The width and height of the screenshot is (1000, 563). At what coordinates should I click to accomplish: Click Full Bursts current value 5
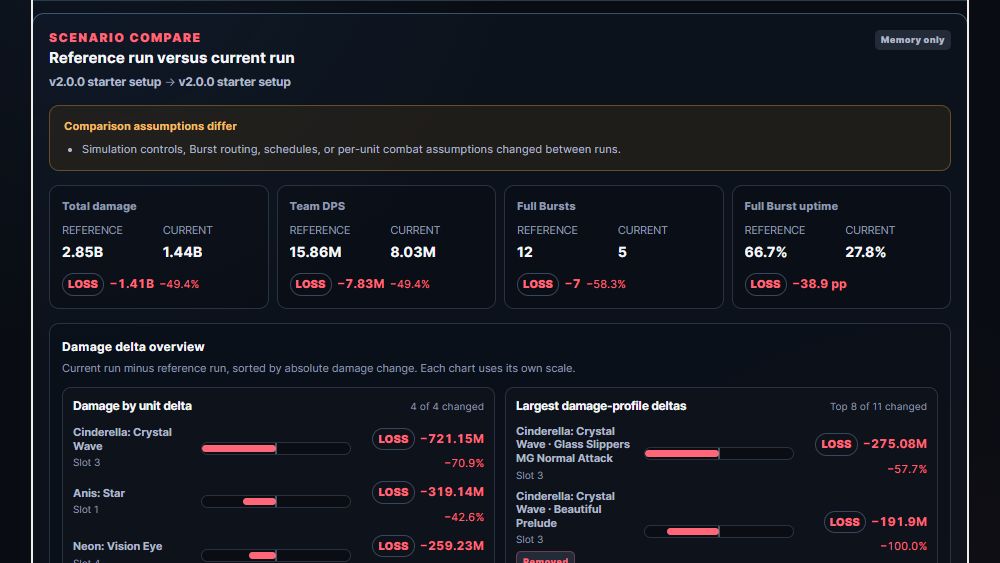pyautogui.click(x=622, y=252)
